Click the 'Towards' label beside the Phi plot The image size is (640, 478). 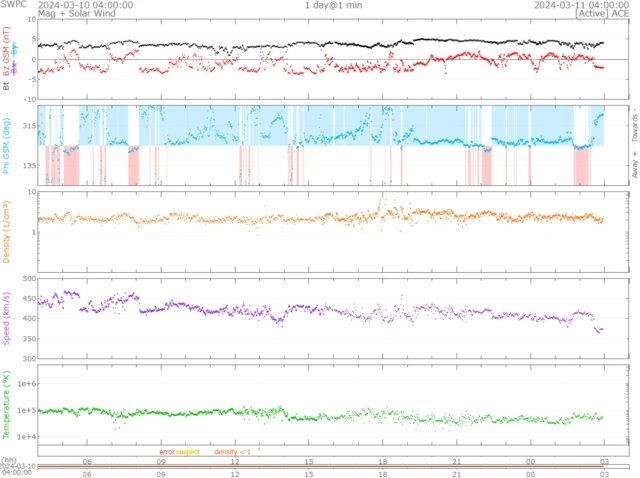coord(633,125)
